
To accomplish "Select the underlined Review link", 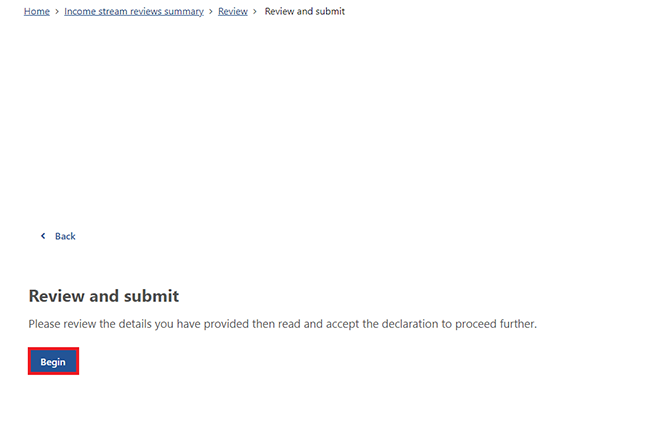I will (x=233, y=12).
